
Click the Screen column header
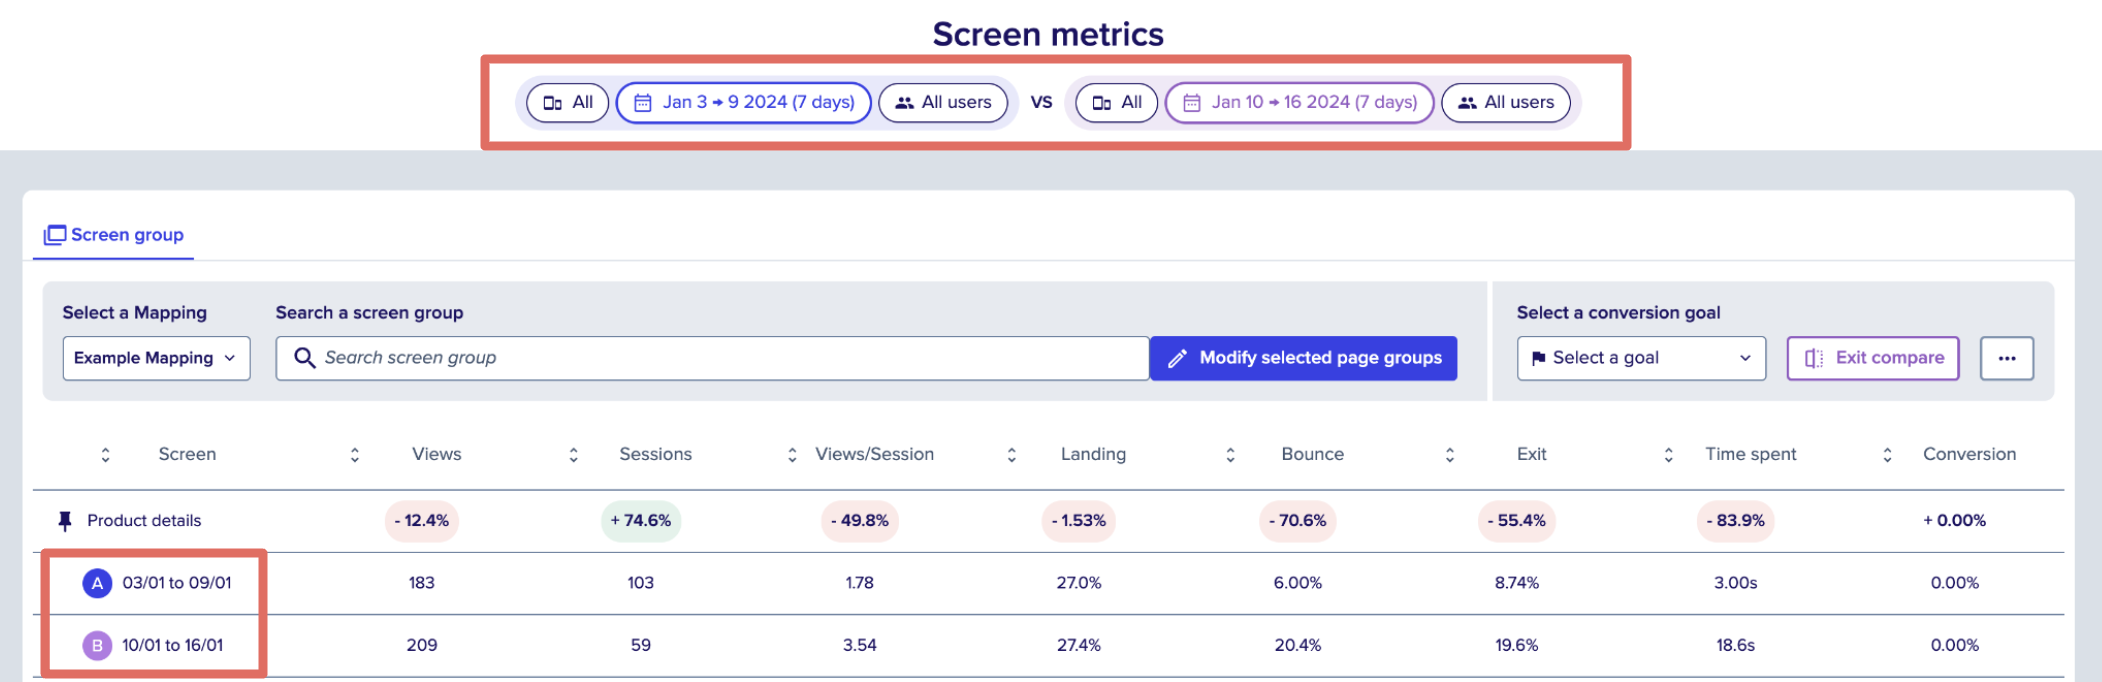(187, 454)
